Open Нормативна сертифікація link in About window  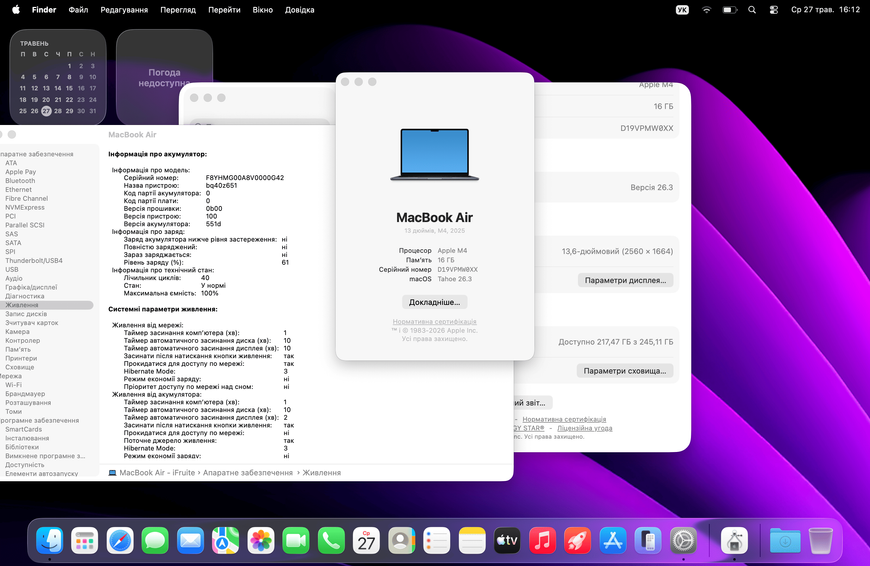pyautogui.click(x=434, y=322)
